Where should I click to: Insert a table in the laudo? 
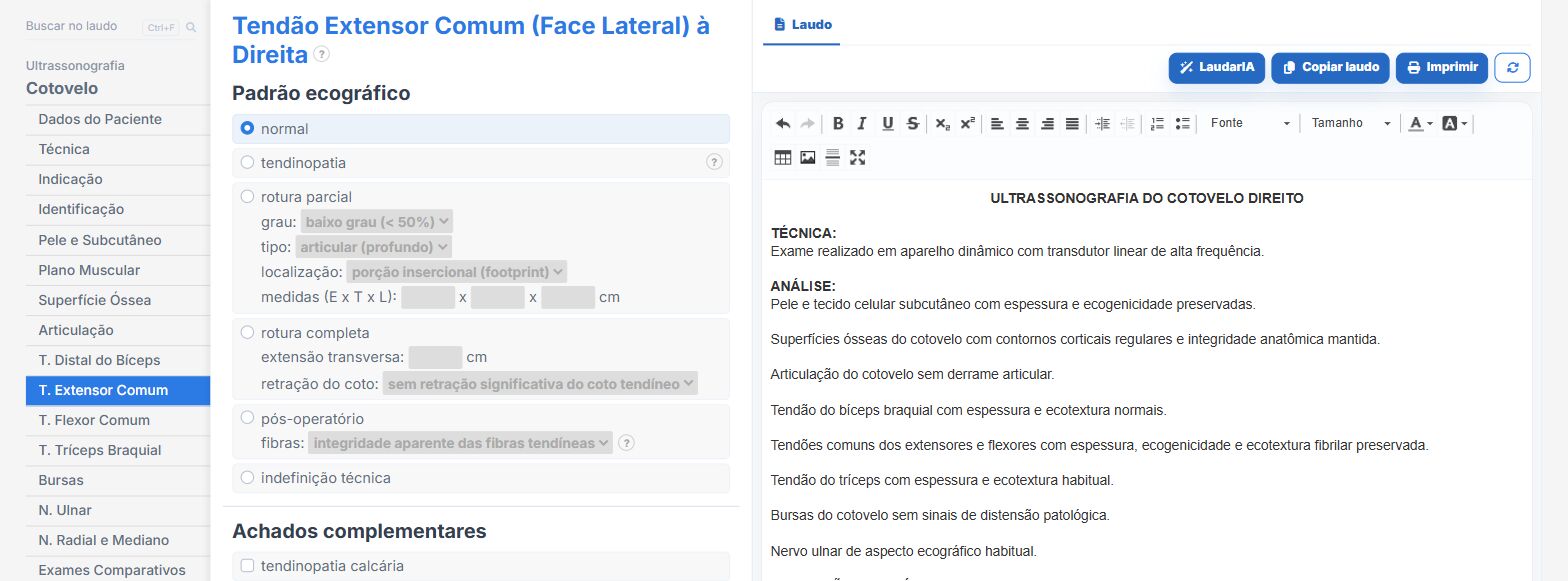point(783,157)
